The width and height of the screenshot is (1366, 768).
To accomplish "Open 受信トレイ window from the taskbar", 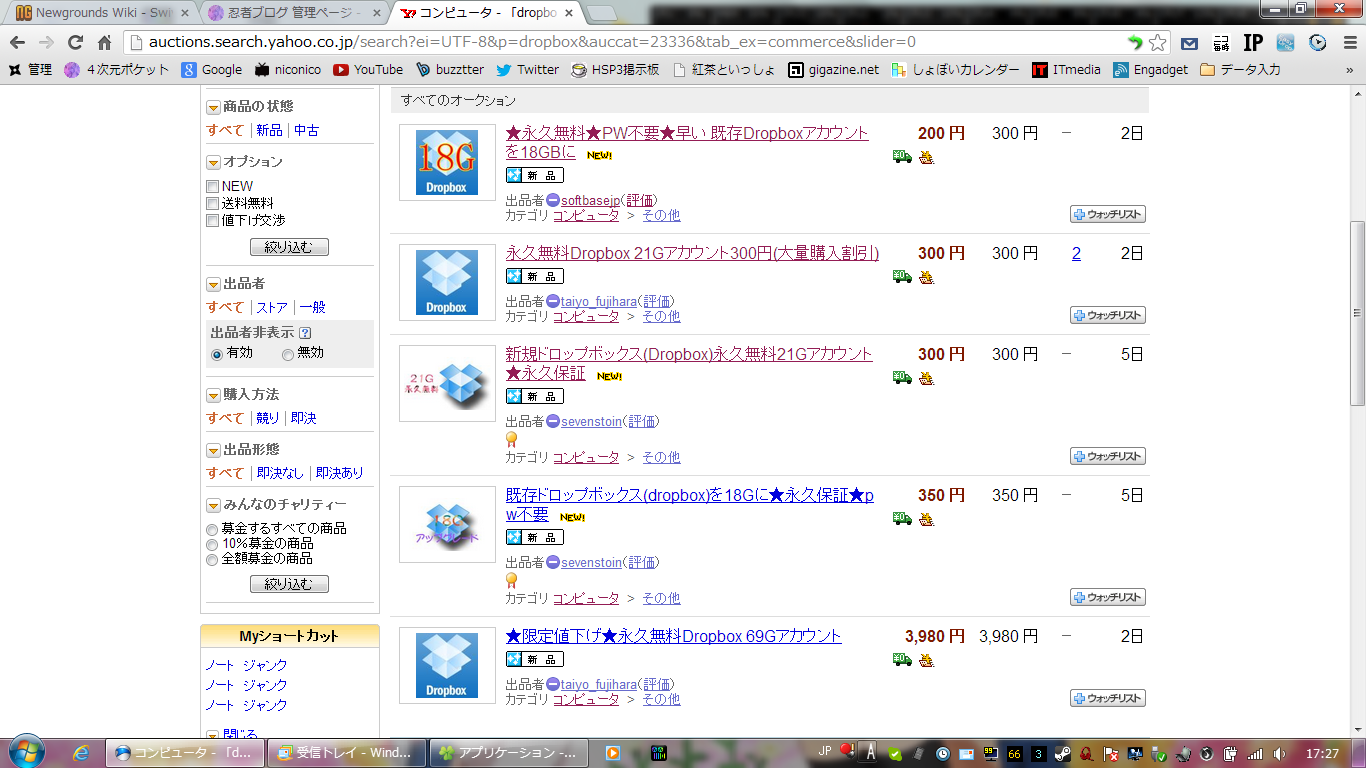I will coord(346,752).
